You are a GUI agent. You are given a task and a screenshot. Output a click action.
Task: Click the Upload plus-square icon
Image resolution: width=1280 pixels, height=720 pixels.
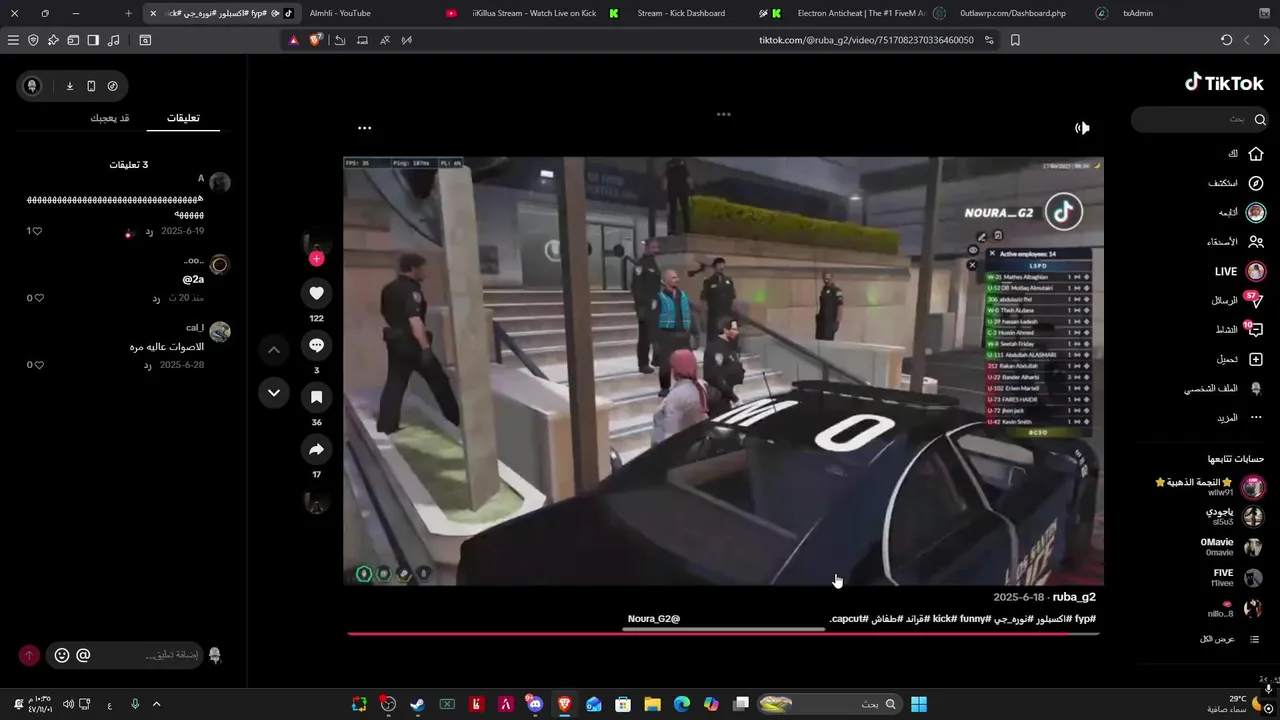[1256, 359]
